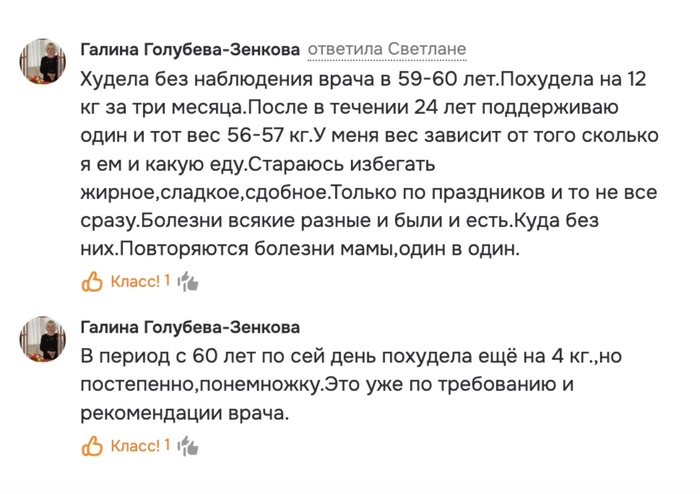Open the grey reactions icon under second comment

pyautogui.click(x=187, y=445)
